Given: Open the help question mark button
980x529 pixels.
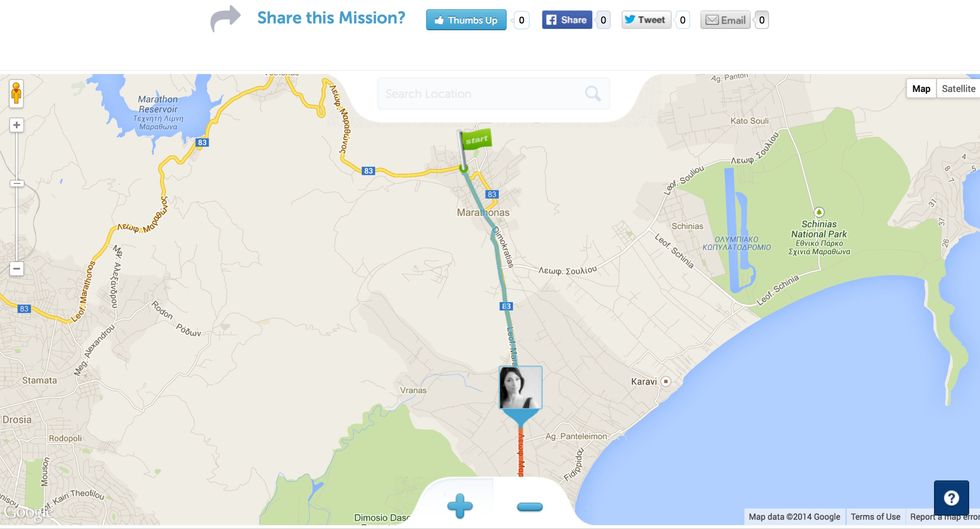Looking at the screenshot, I should tap(951, 498).
